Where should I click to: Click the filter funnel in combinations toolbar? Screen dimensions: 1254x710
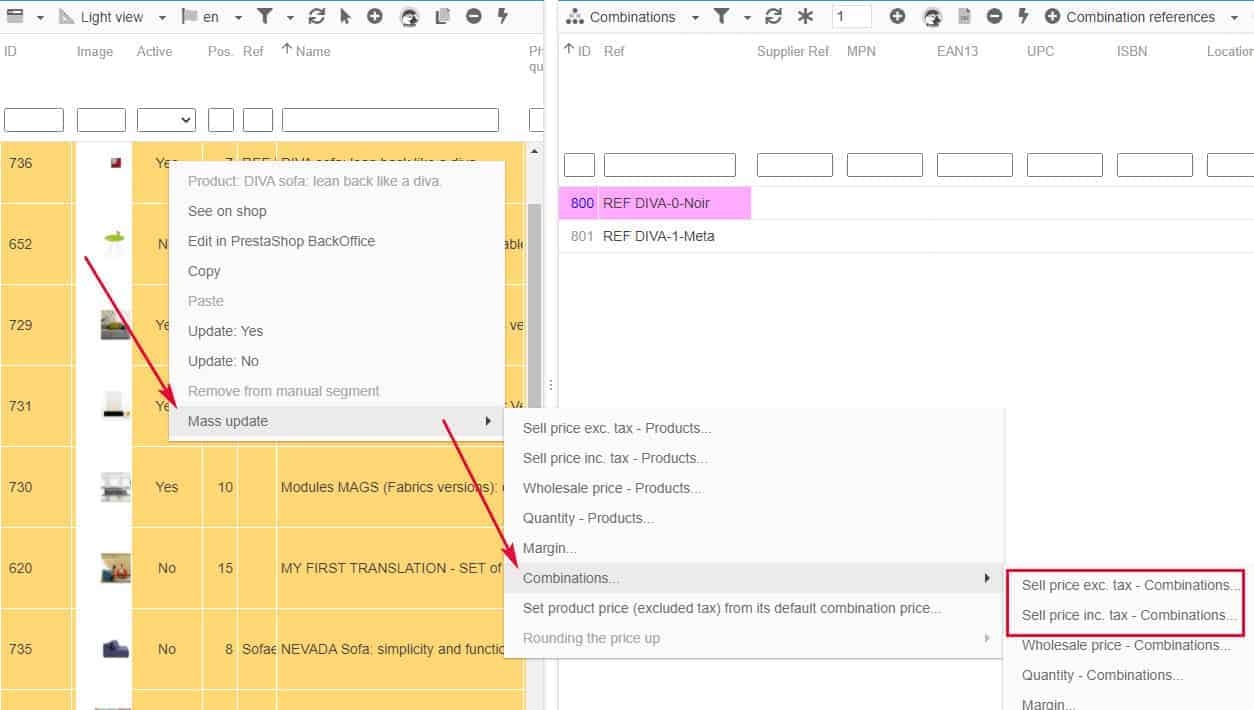pos(721,17)
